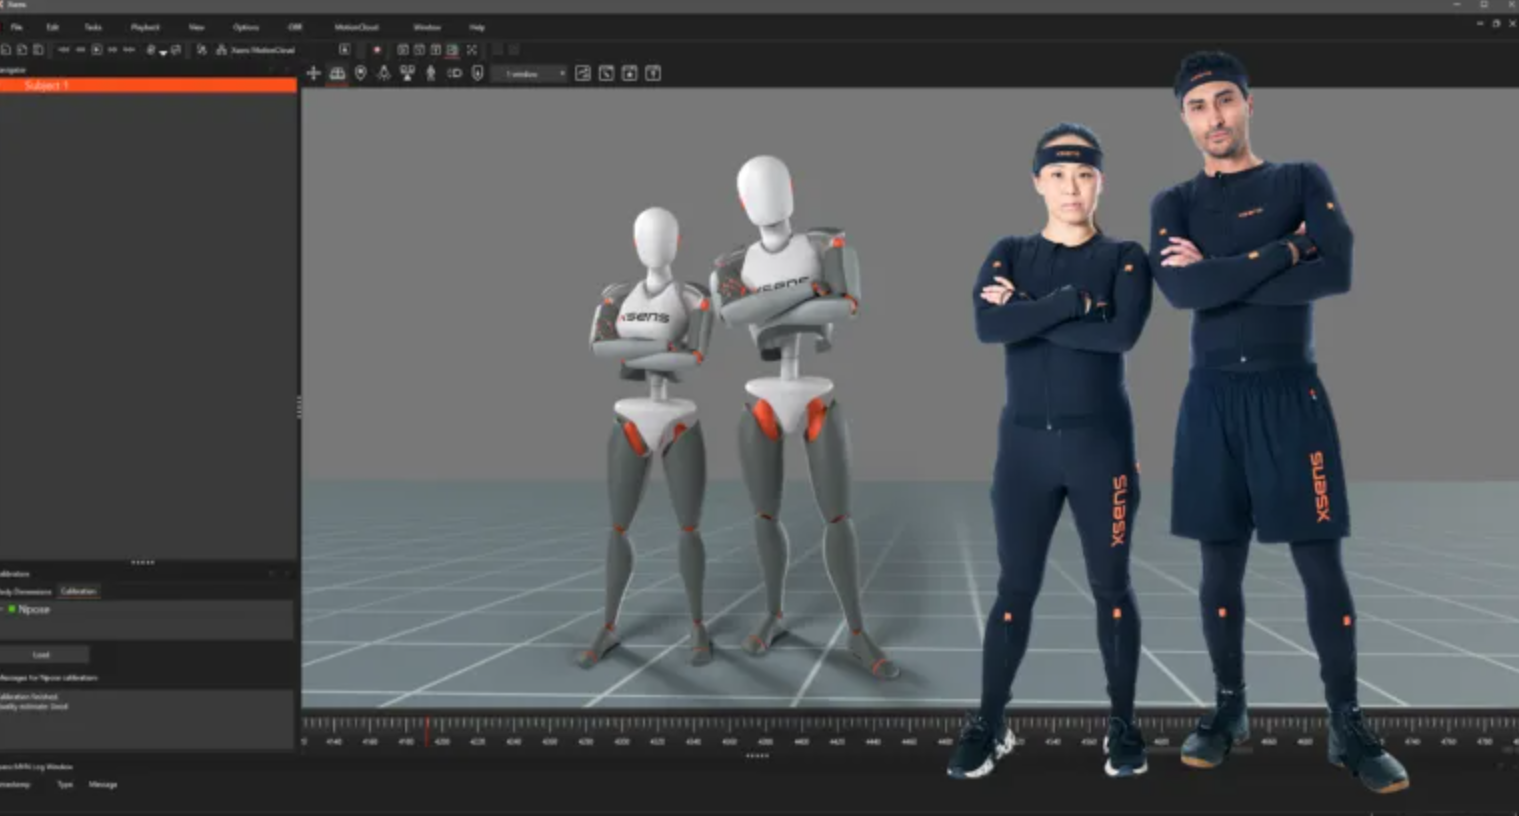Image resolution: width=1519 pixels, height=816 pixels.
Task: Click the standing character figure icon
Action: point(431,73)
